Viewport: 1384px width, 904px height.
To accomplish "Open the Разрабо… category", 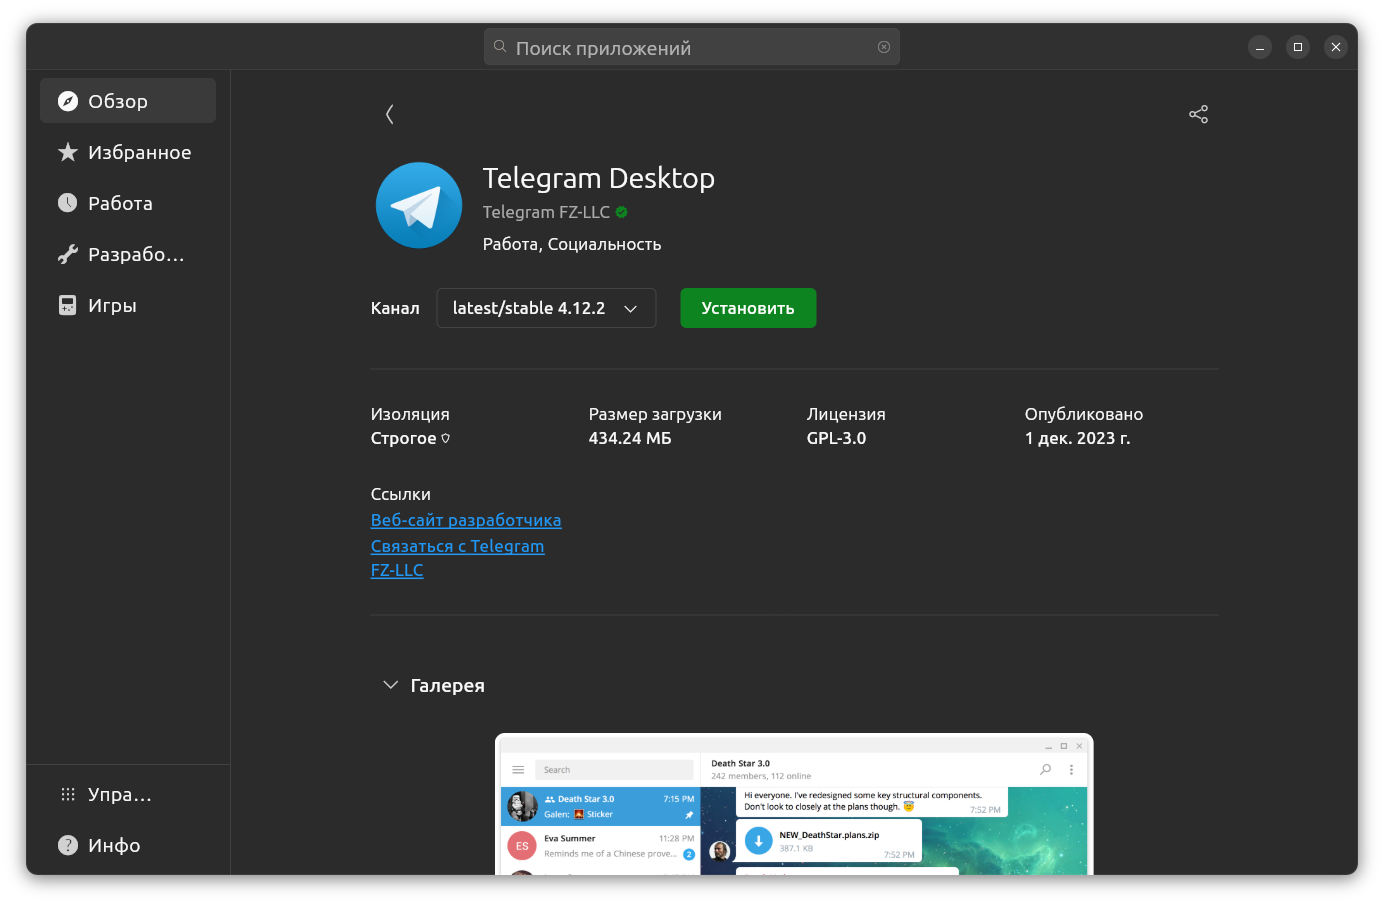I will pos(128,254).
